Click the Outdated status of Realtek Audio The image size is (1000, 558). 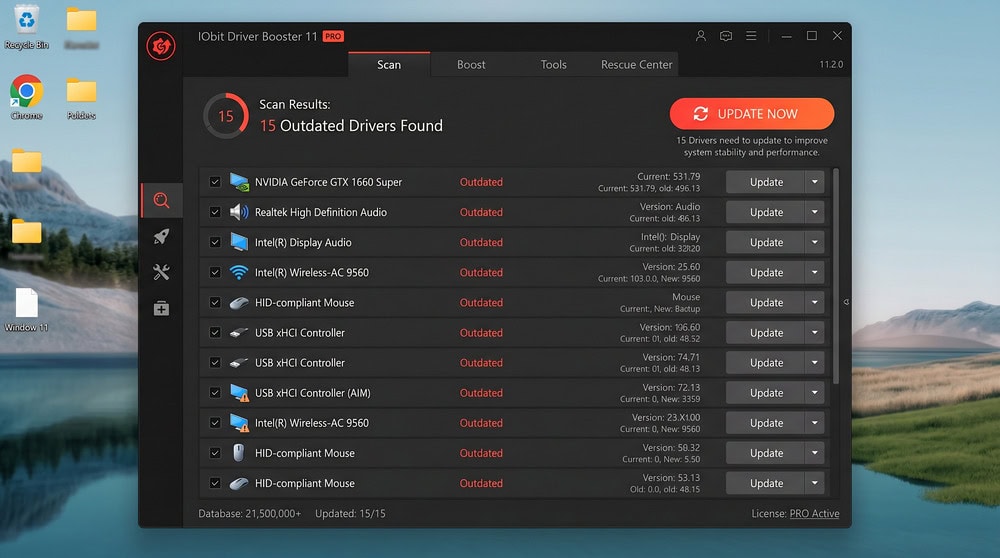click(x=481, y=212)
